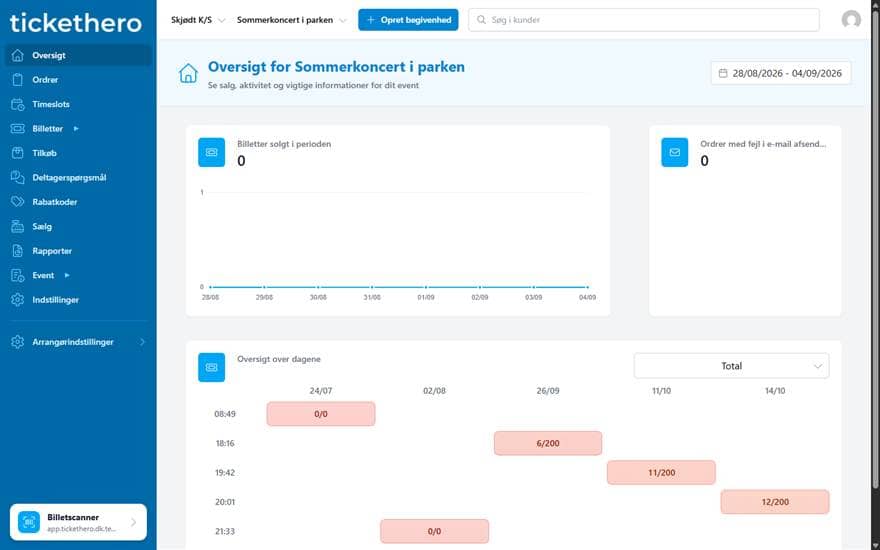
Task: Click the user avatar icon
Action: [x=851, y=20]
